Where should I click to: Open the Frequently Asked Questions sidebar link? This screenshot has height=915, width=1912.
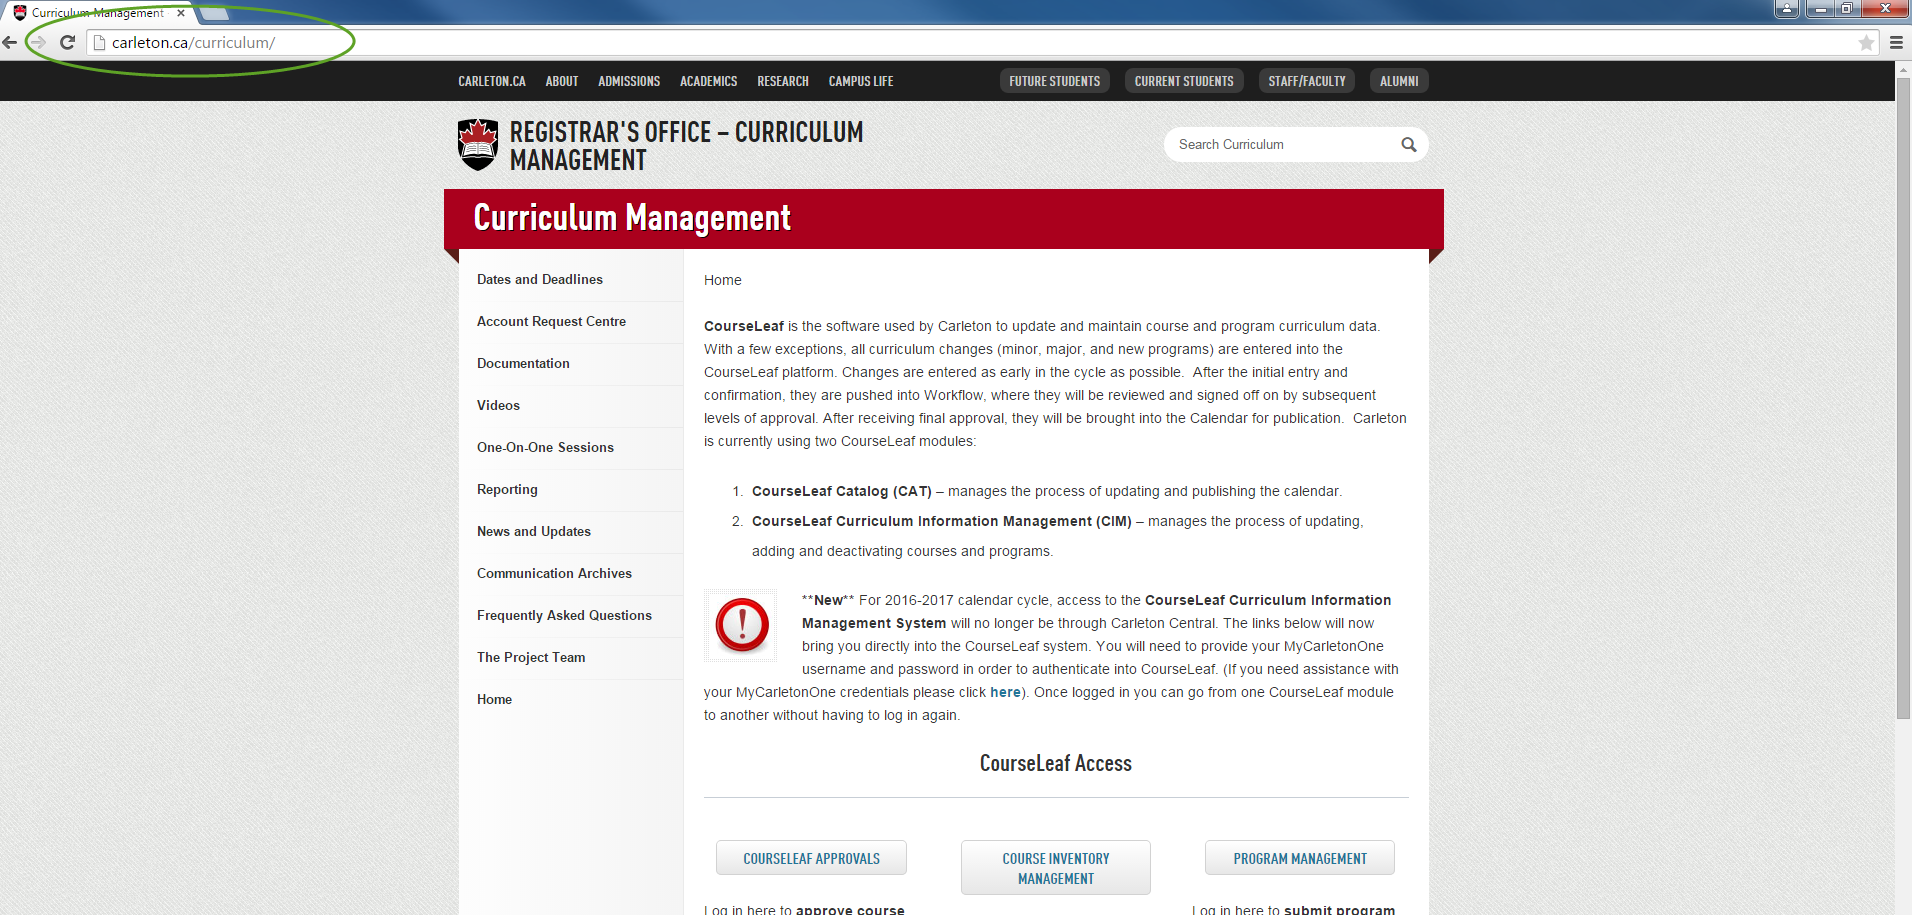coord(564,615)
